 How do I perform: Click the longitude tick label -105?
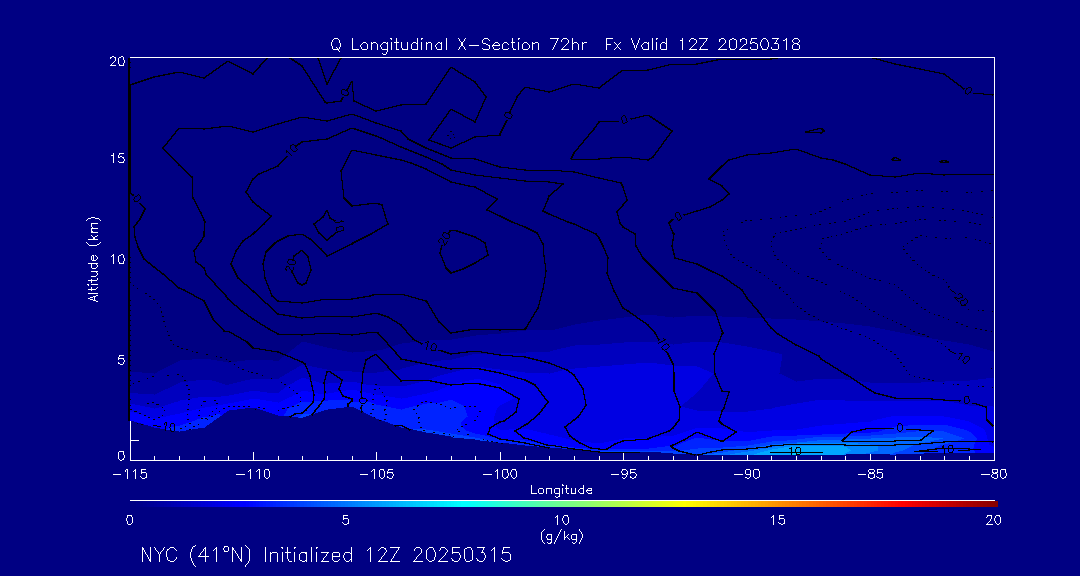click(377, 475)
